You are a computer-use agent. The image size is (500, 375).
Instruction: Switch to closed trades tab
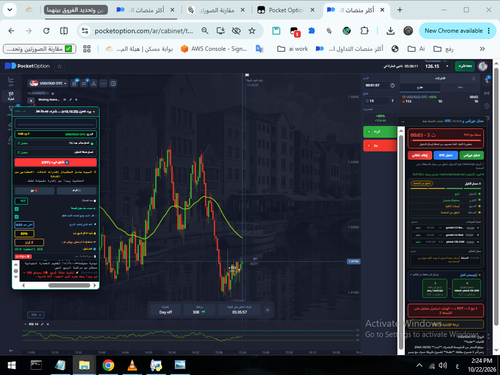tap(460, 87)
